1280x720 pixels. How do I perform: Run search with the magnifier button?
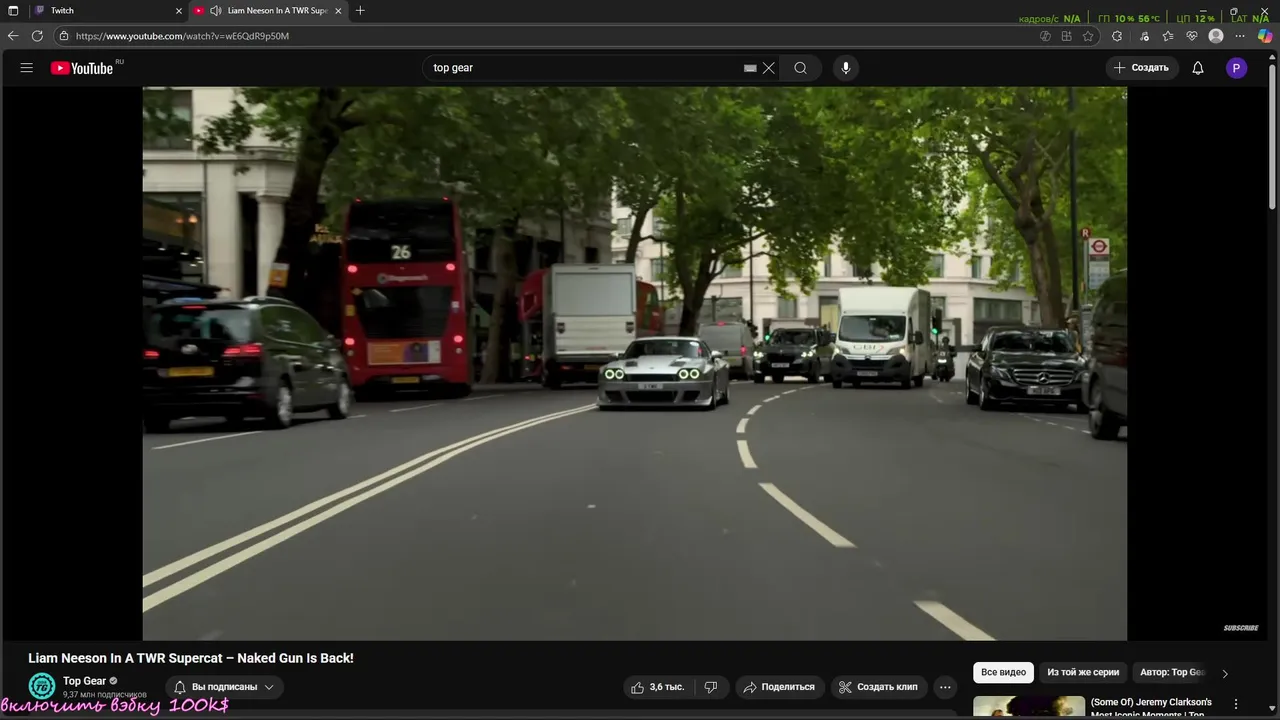[800, 68]
